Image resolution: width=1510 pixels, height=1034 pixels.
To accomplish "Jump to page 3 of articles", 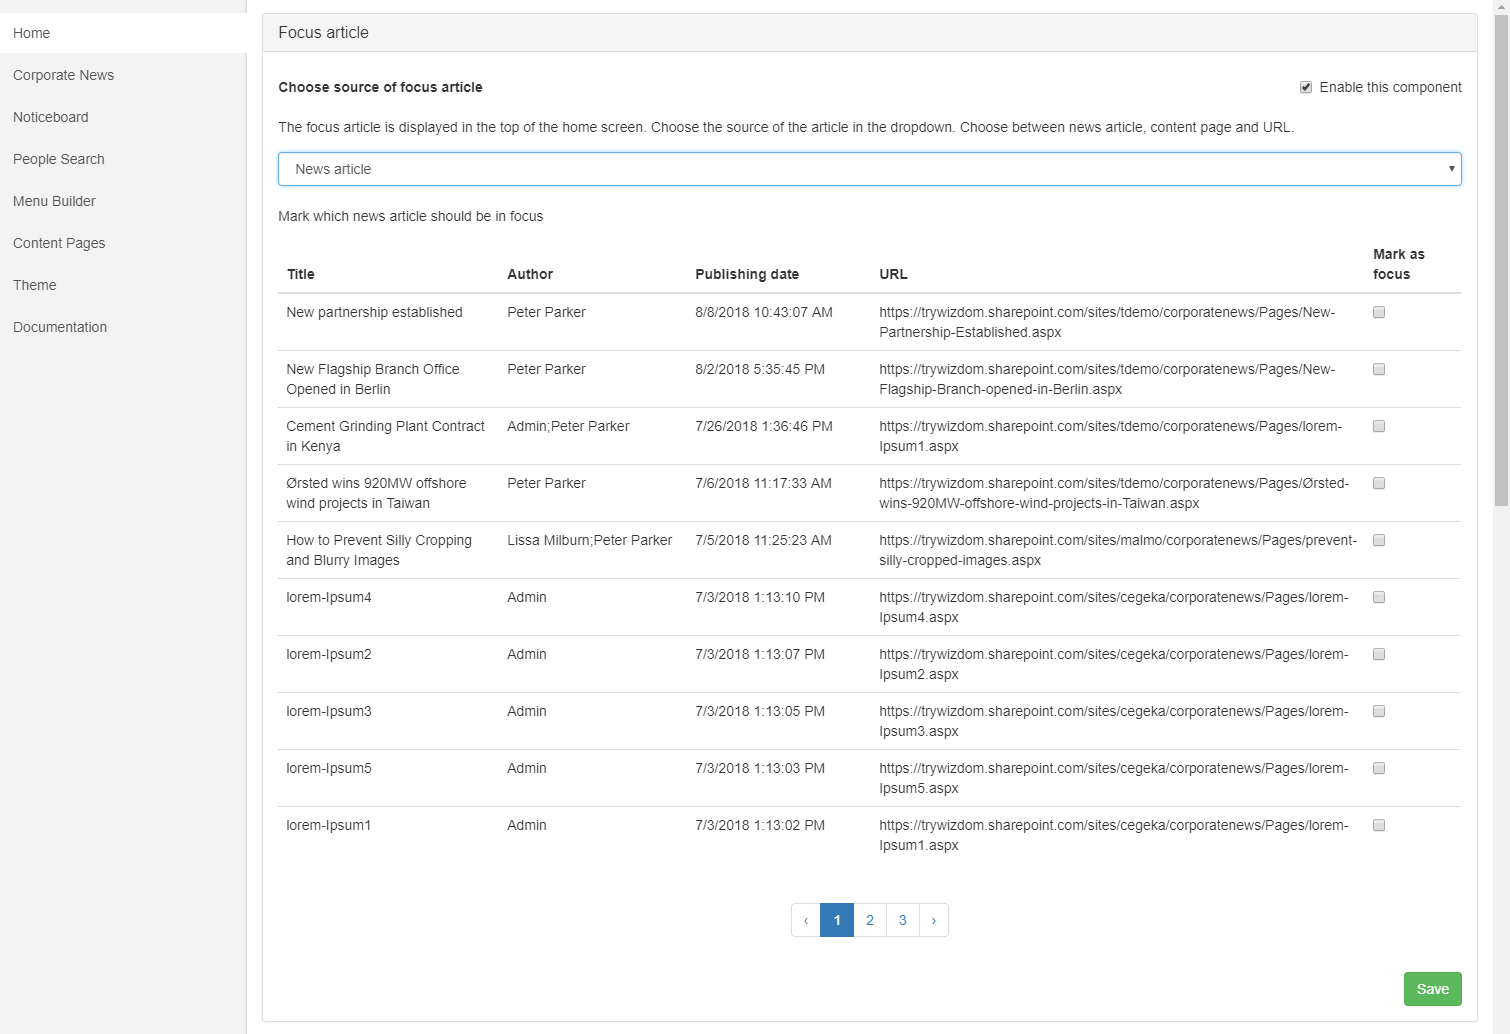I will [x=902, y=920].
